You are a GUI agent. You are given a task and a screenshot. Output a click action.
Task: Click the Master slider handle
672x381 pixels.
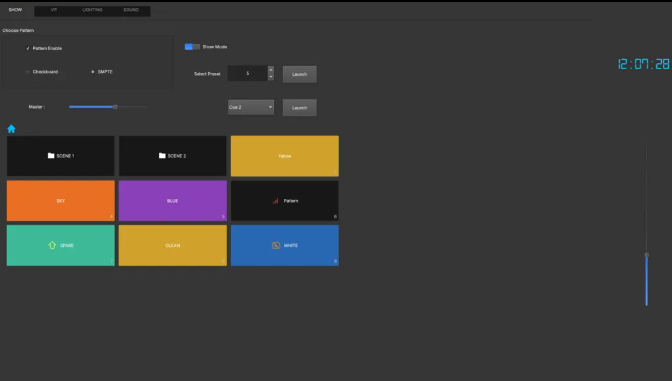(x=115, y=107)
